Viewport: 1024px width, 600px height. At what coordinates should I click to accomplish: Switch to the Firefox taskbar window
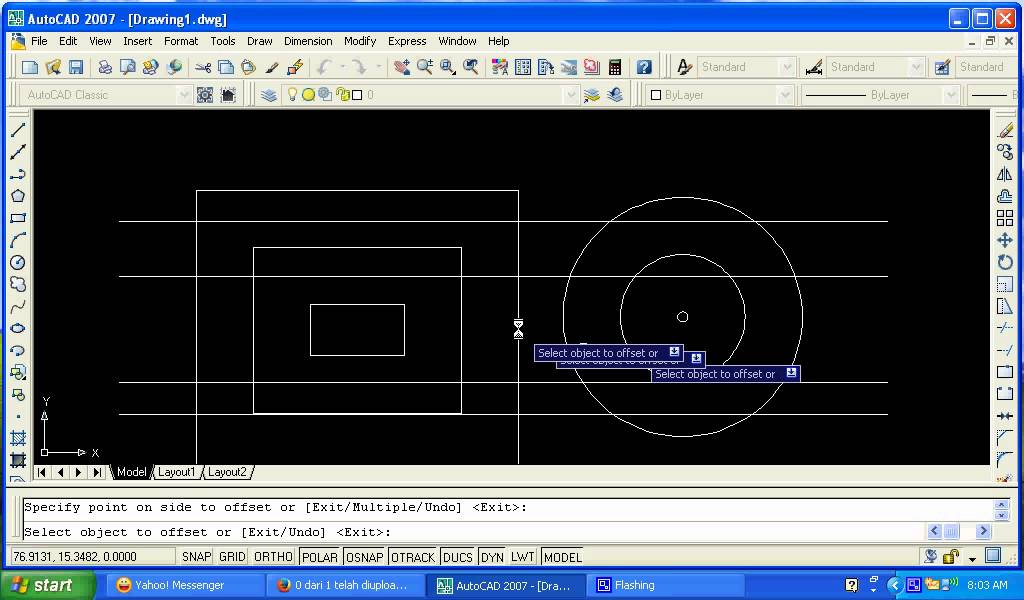(x=346, y=585)
